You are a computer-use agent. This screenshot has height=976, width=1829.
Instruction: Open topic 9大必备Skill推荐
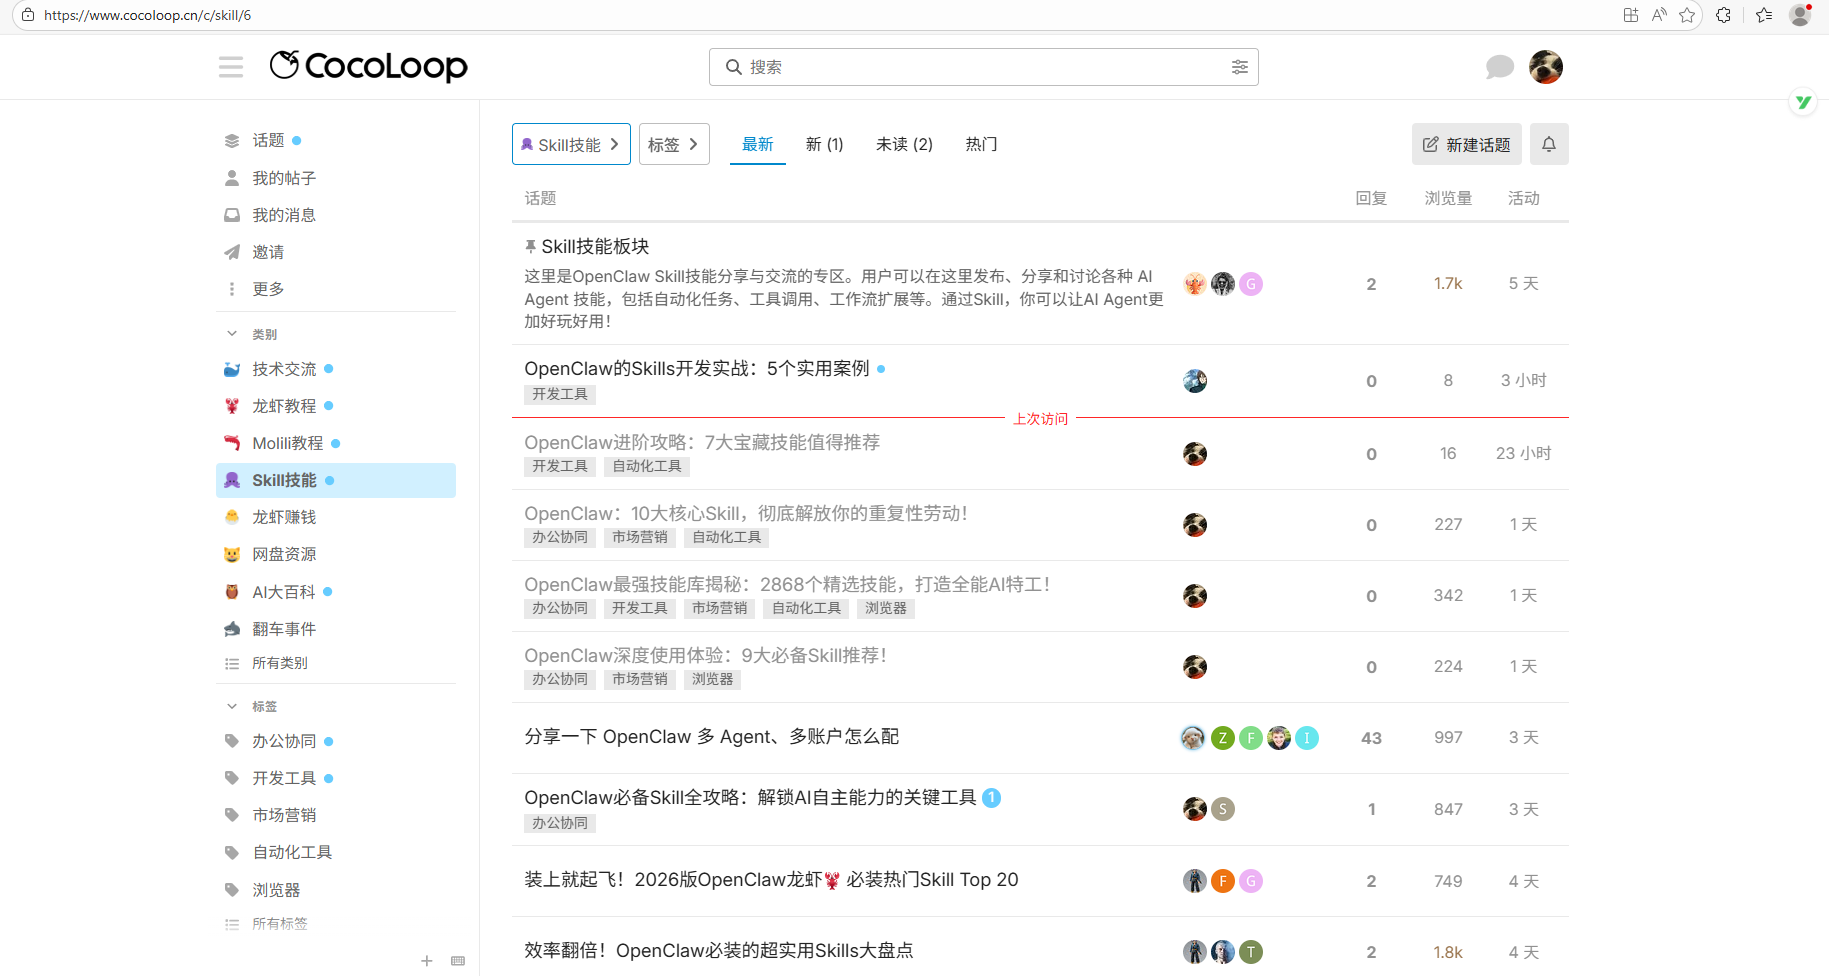(705, 655)
